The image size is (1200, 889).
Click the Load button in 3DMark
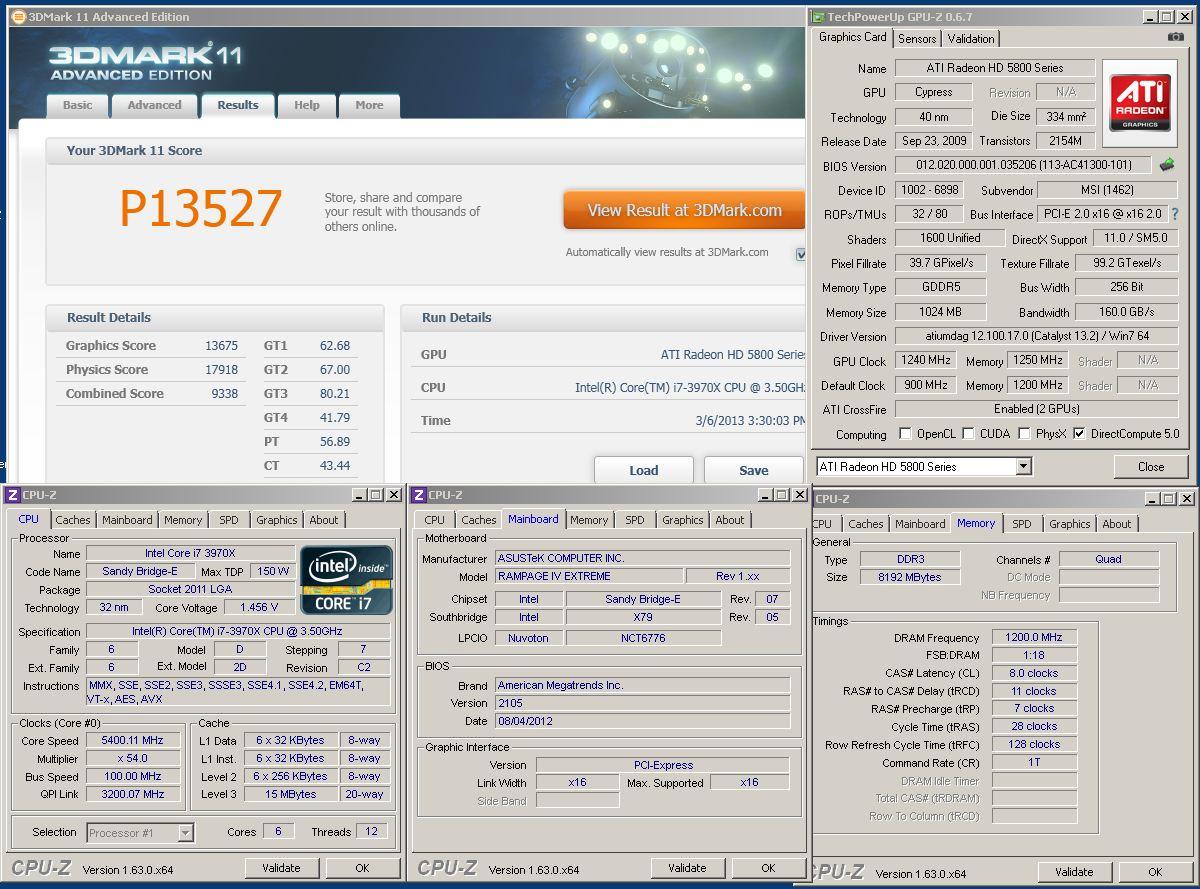coord(644,470)
